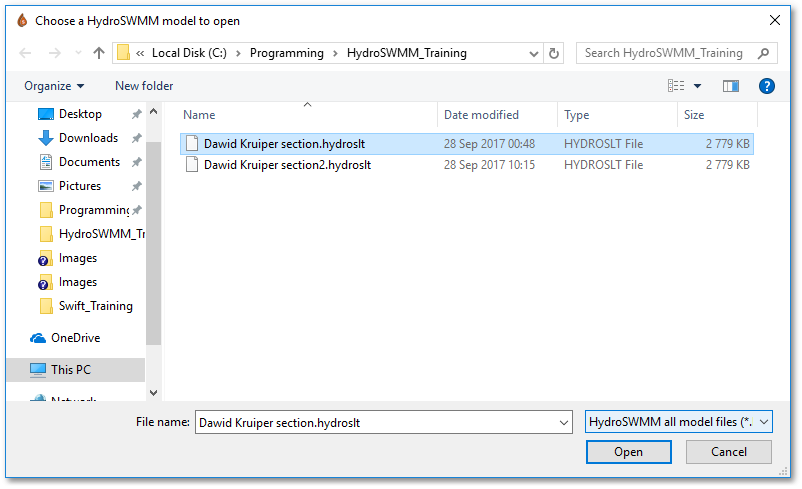Click file icon of Dawid Kruiper section2.hydroslt

tap(192, 165)
